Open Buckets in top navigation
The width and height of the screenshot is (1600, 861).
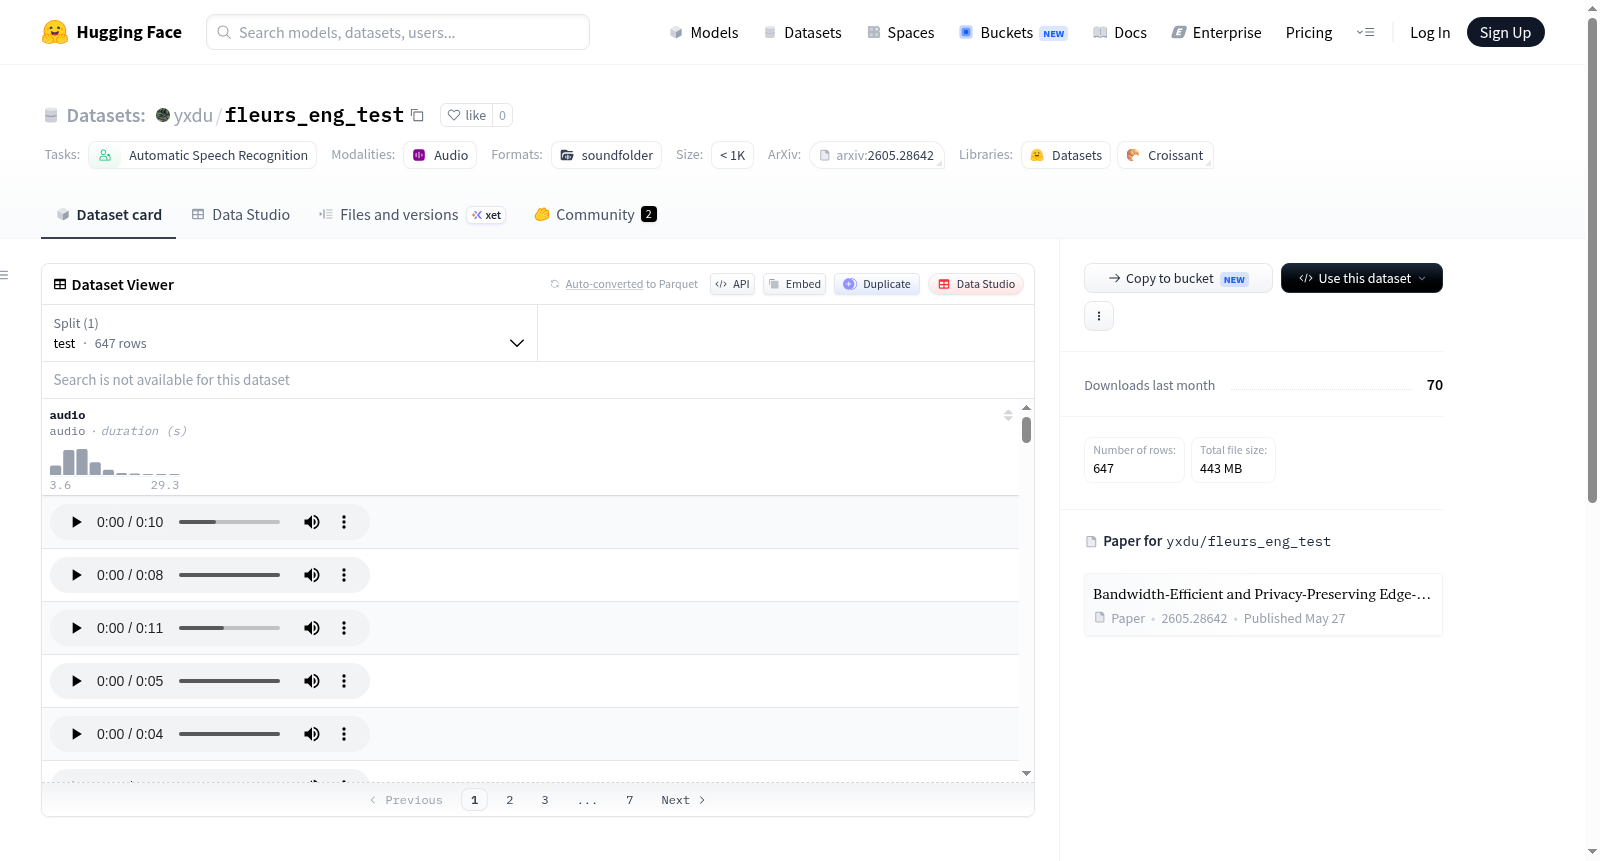(1013, 33)
